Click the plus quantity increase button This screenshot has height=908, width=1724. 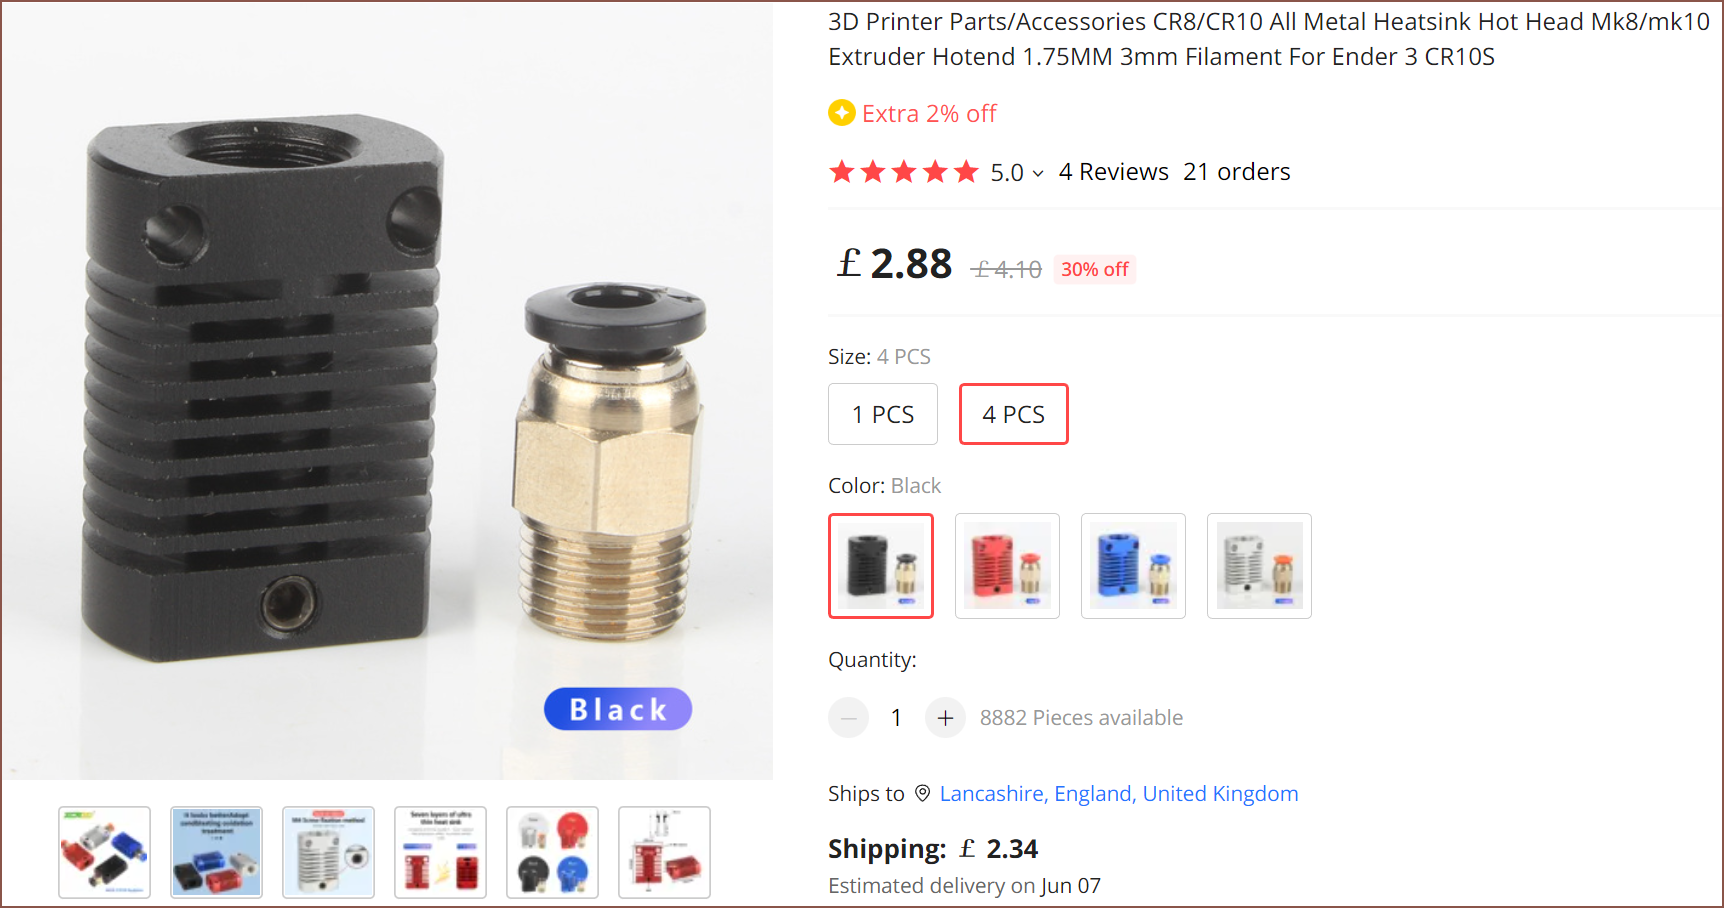point(945,718)
